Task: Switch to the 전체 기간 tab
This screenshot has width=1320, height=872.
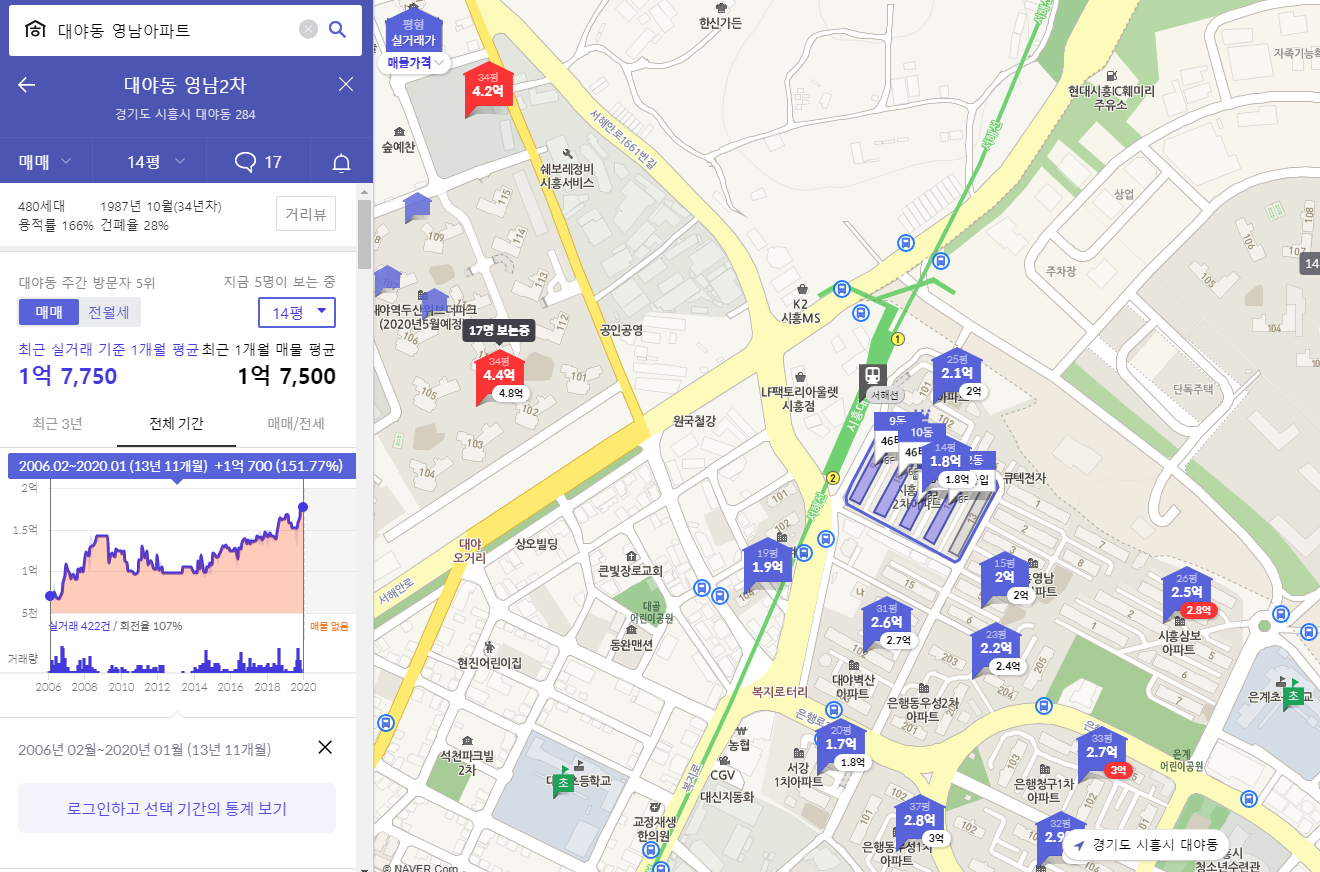Action: (x=176, y=423)
